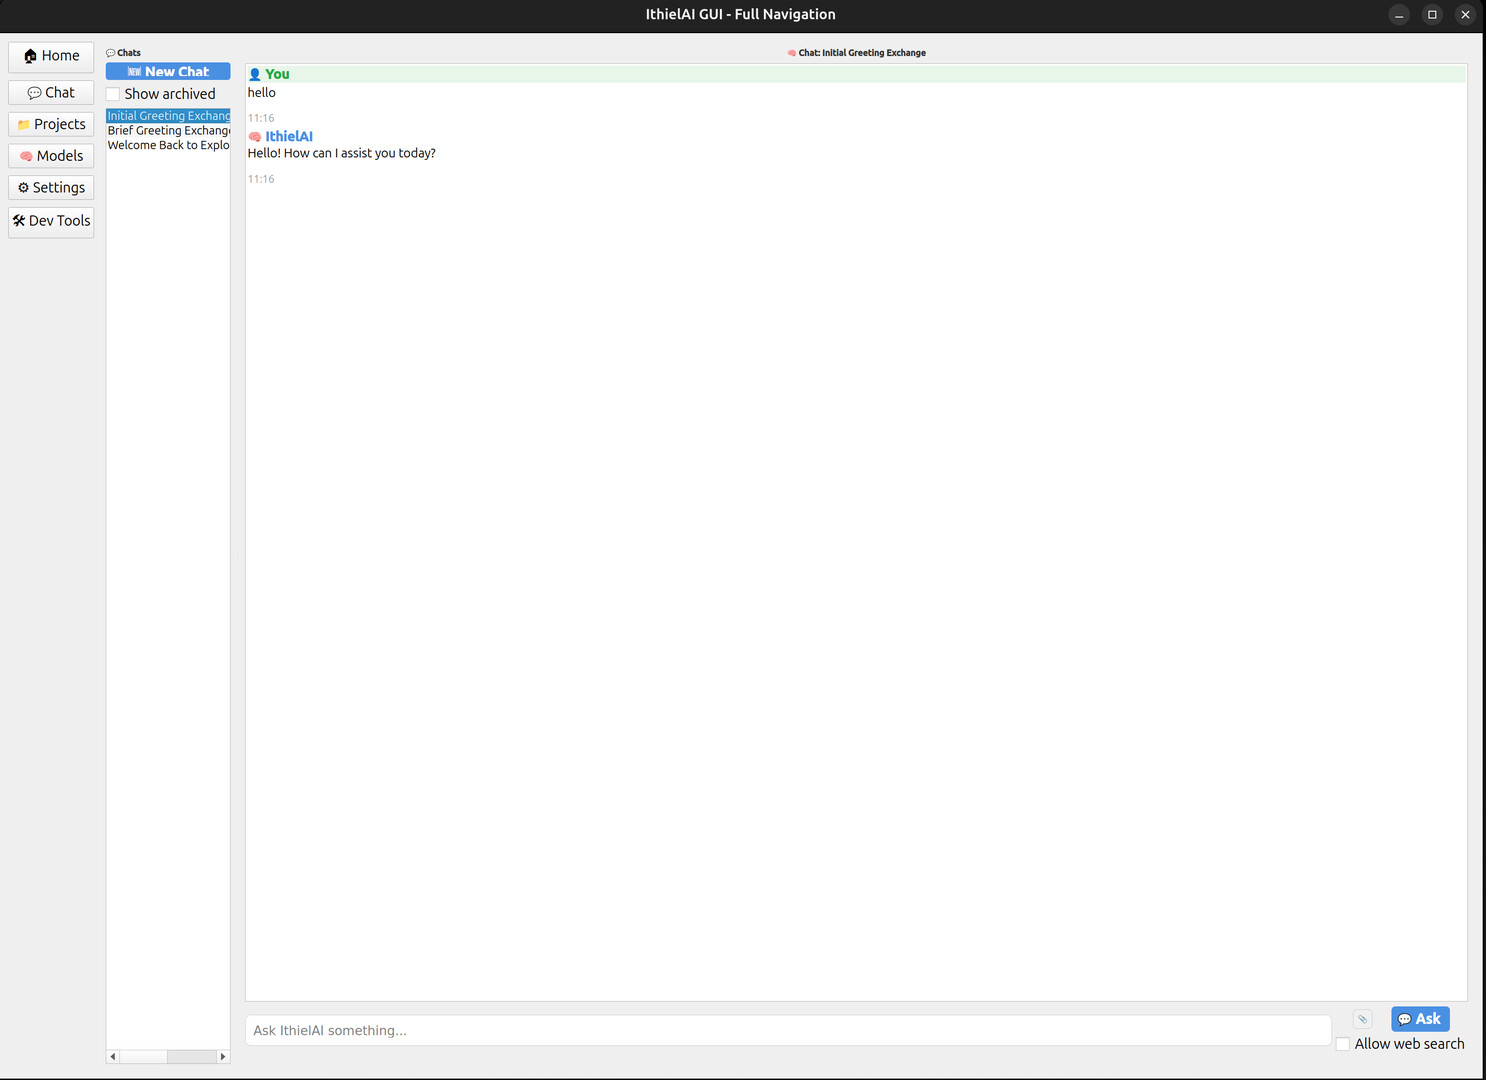Enable the Allow web search checkbox
This screenshot has height=1080, width=1486.
coord(1342,1043)
